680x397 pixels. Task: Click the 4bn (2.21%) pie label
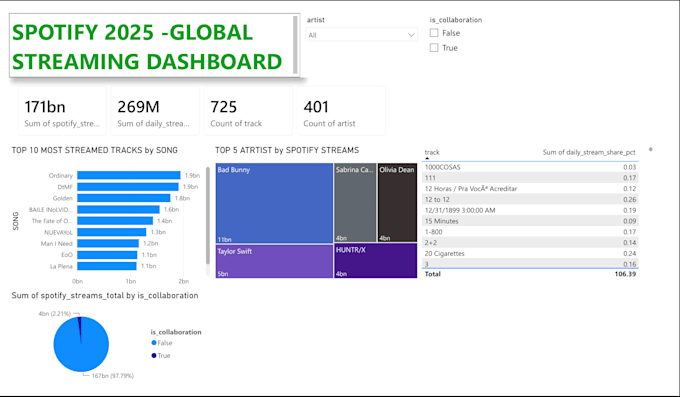point(55,314)
